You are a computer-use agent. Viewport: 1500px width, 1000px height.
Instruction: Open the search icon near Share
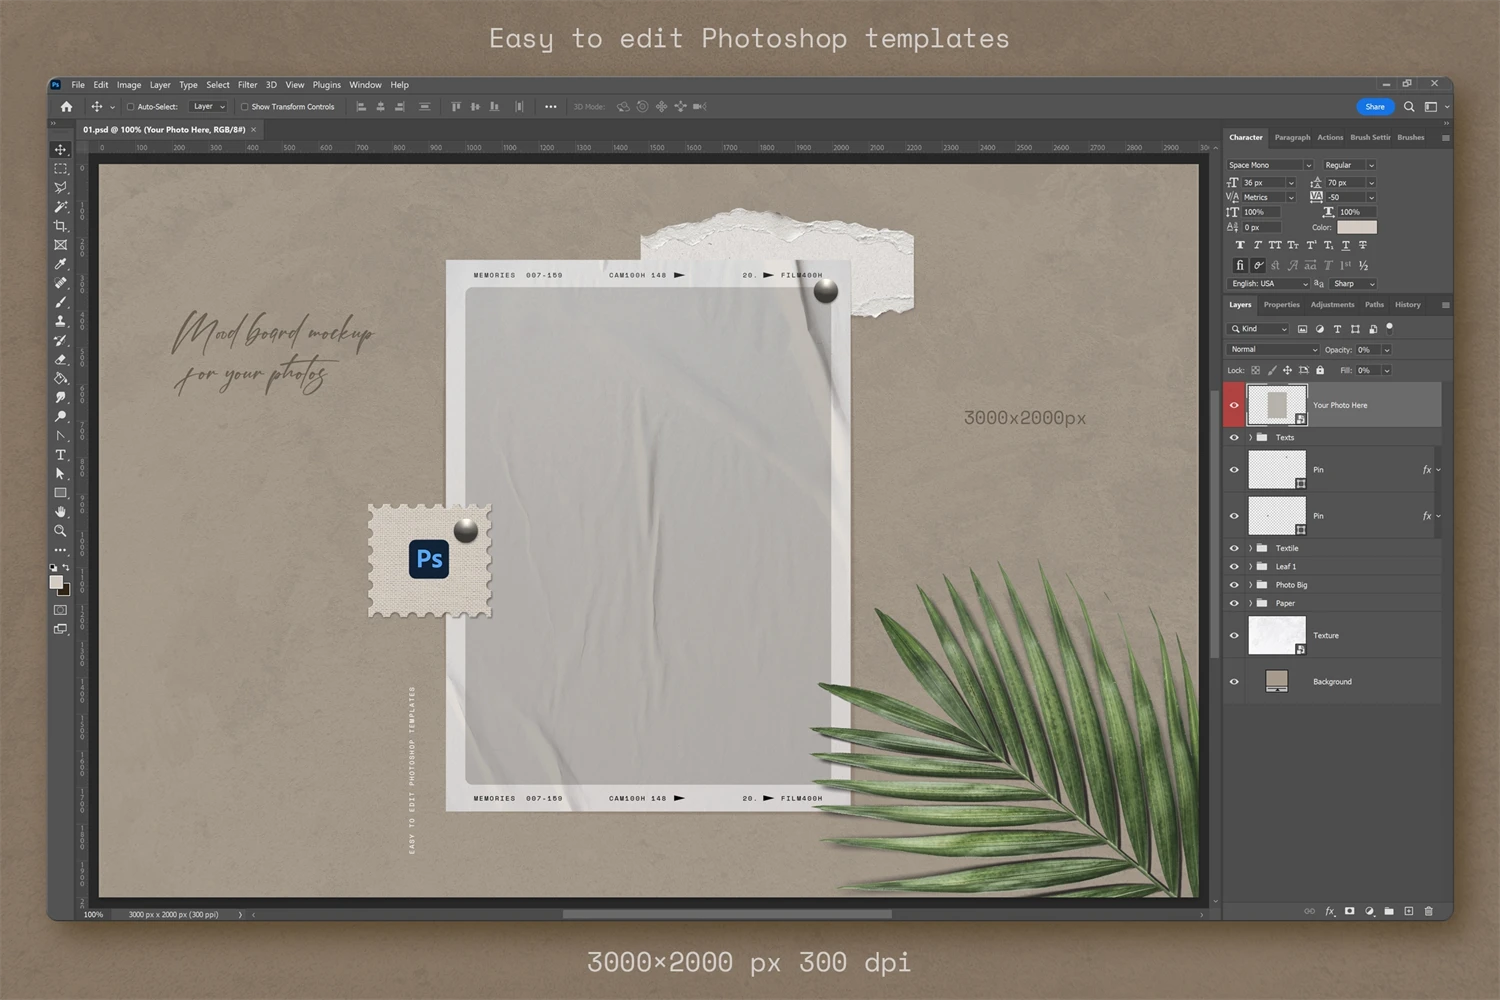1409,107
